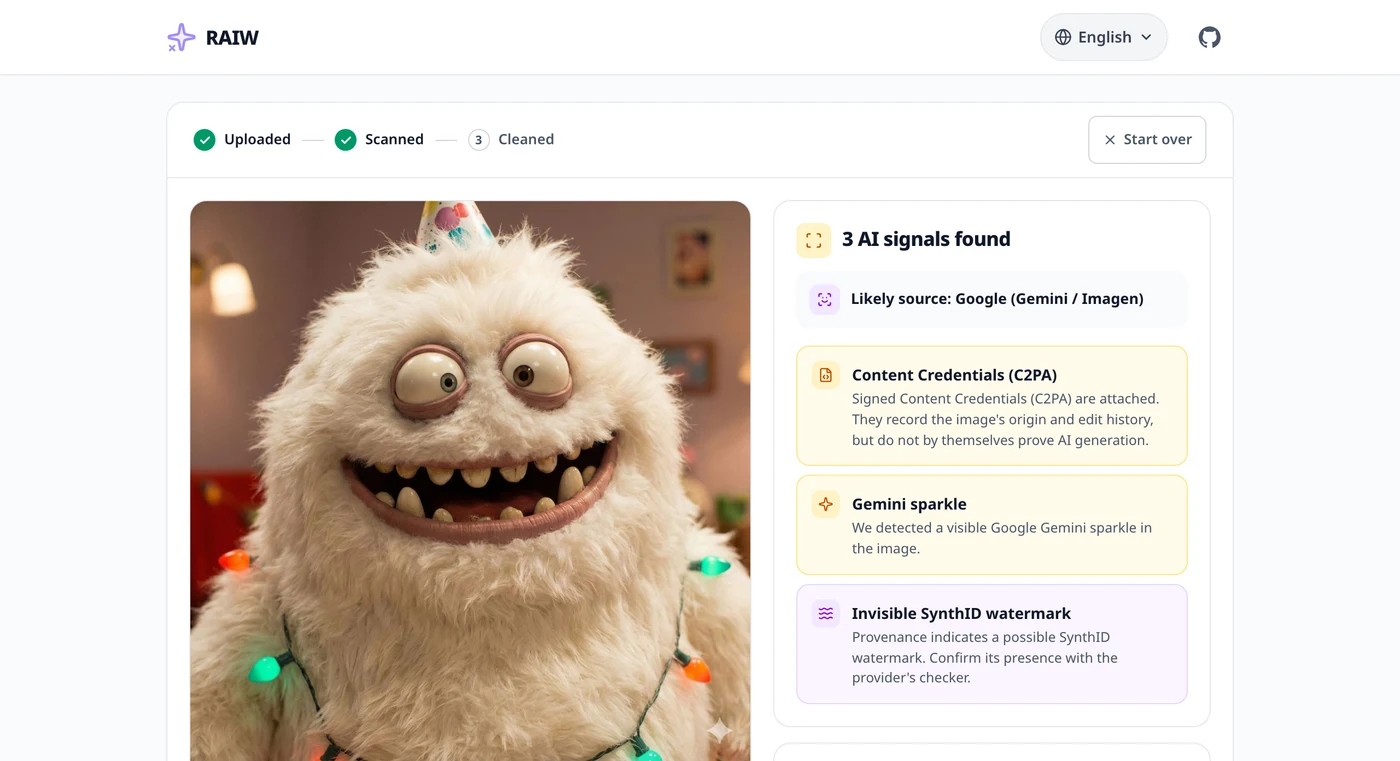Viewport: 1400px width, 761px height.
Task: Expand the English language dropdown chevron
Action: click(1146, 37)
